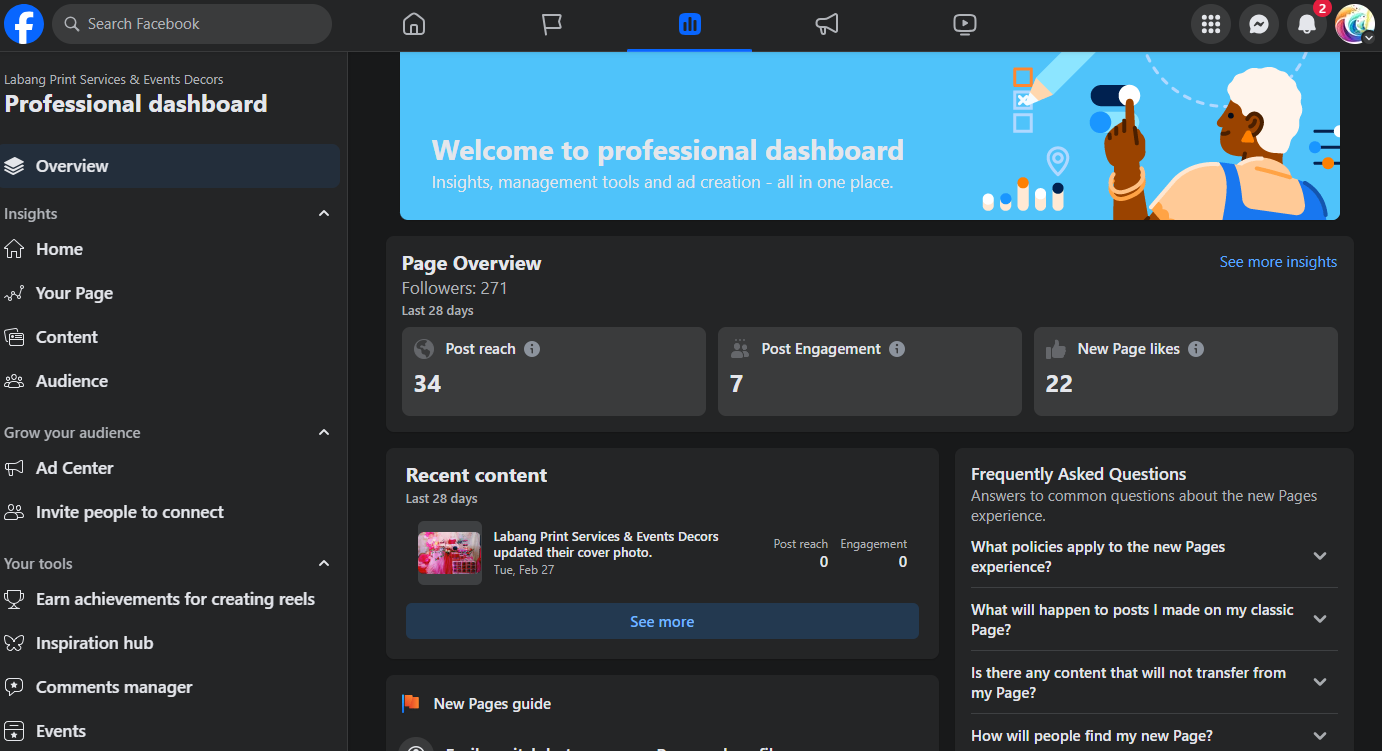Click the Content icon in sidebar
The width and height of the screenshot is (1382, 751).
[x=14, y=337]
